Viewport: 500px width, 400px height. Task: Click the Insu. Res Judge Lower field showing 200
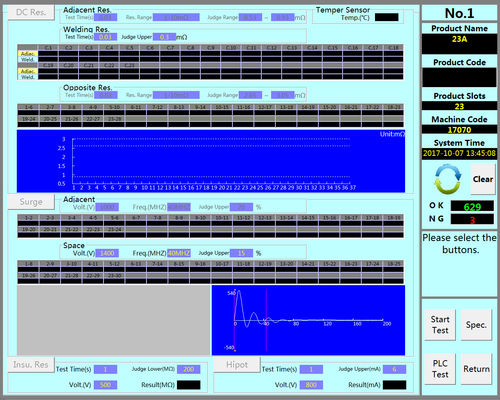coord(189,369)
